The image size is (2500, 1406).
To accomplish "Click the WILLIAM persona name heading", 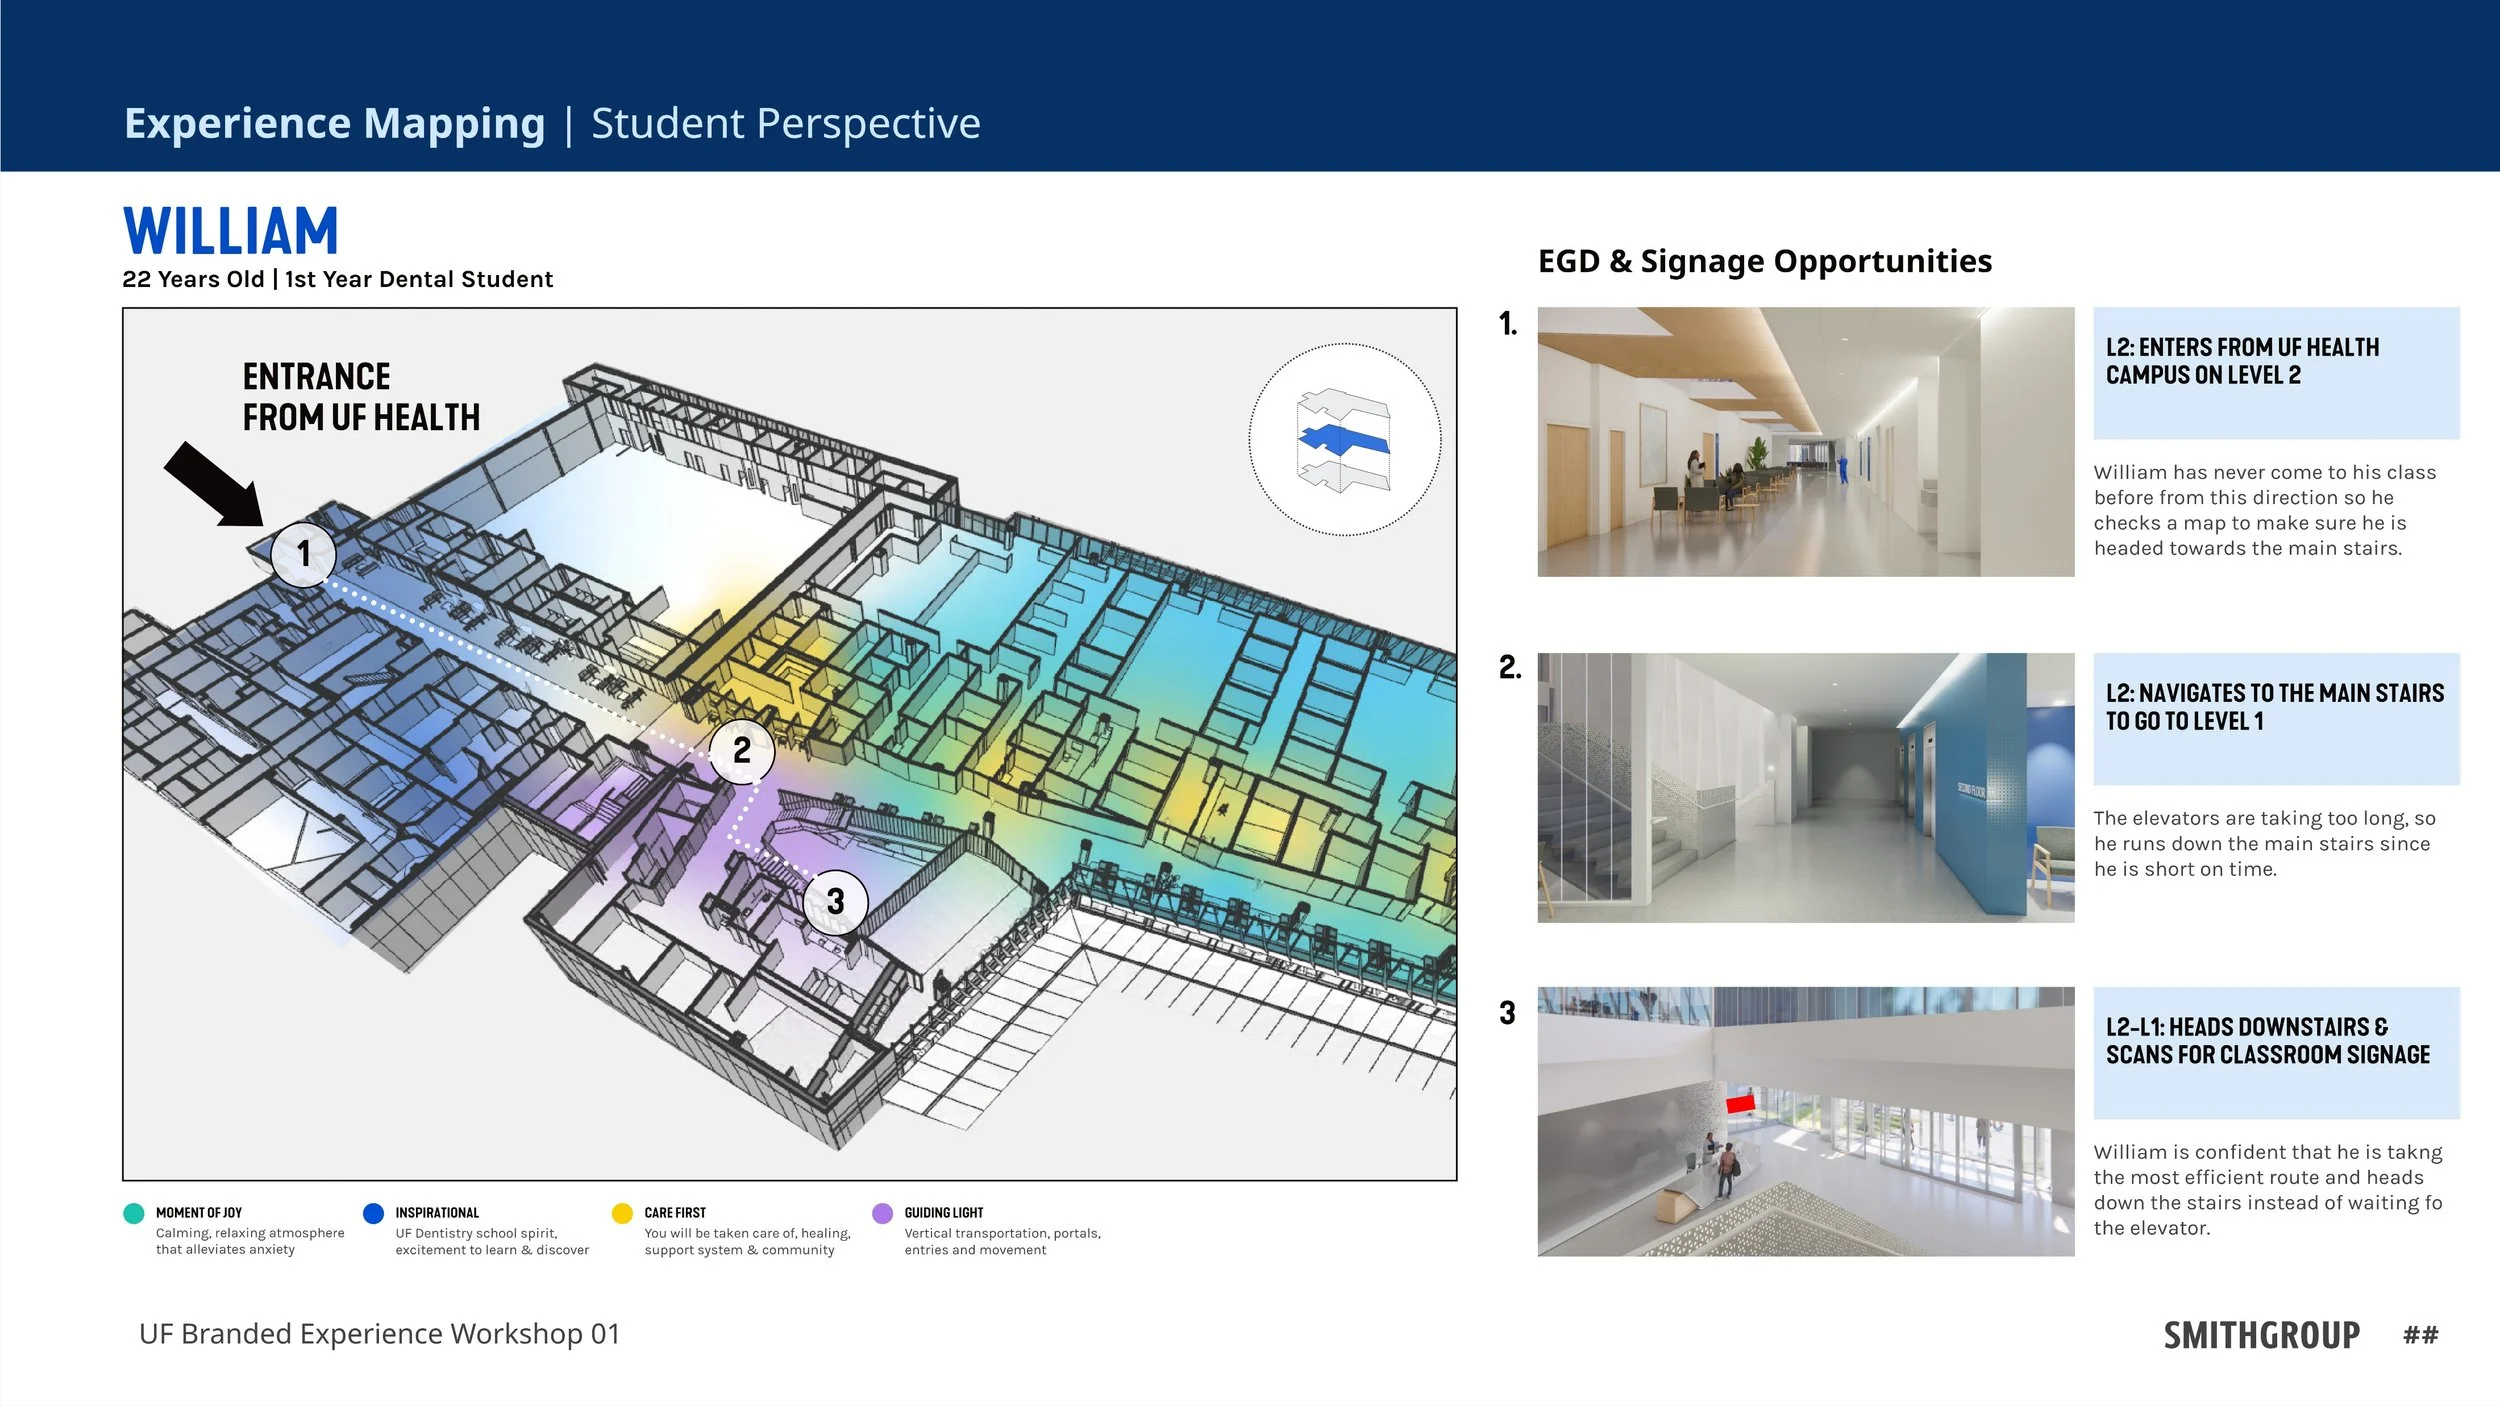I will (x=231, y=232).
